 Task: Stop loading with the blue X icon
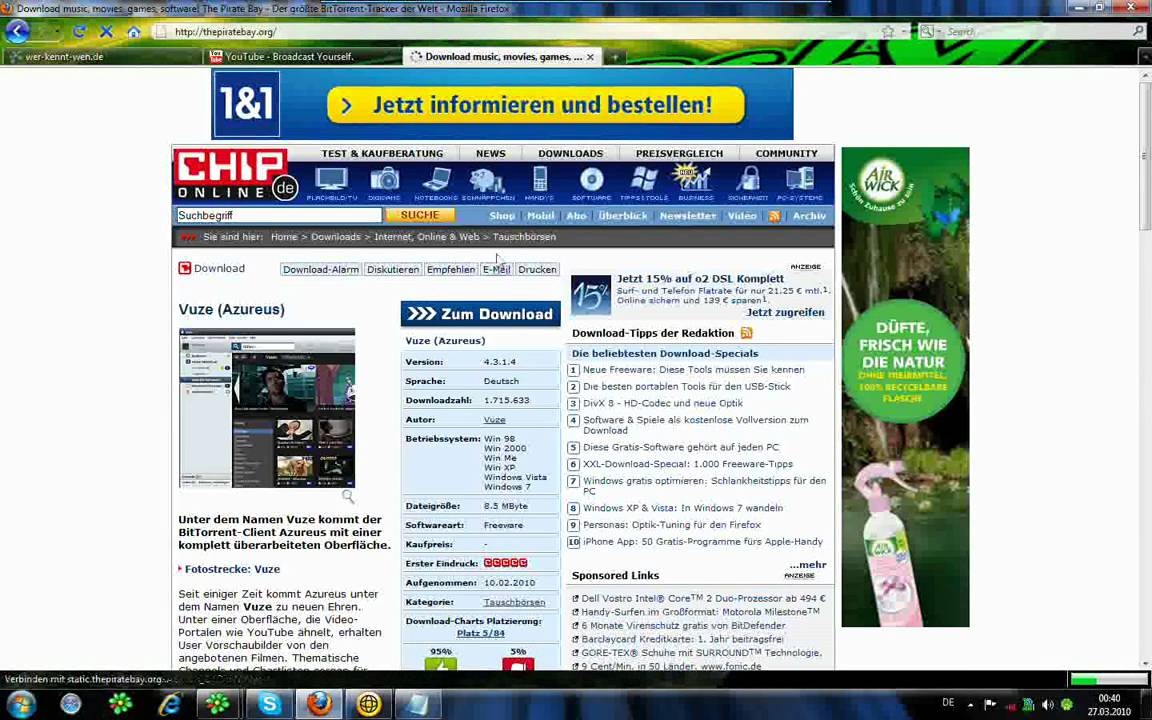pyautogui.click(x=106, y=32)
